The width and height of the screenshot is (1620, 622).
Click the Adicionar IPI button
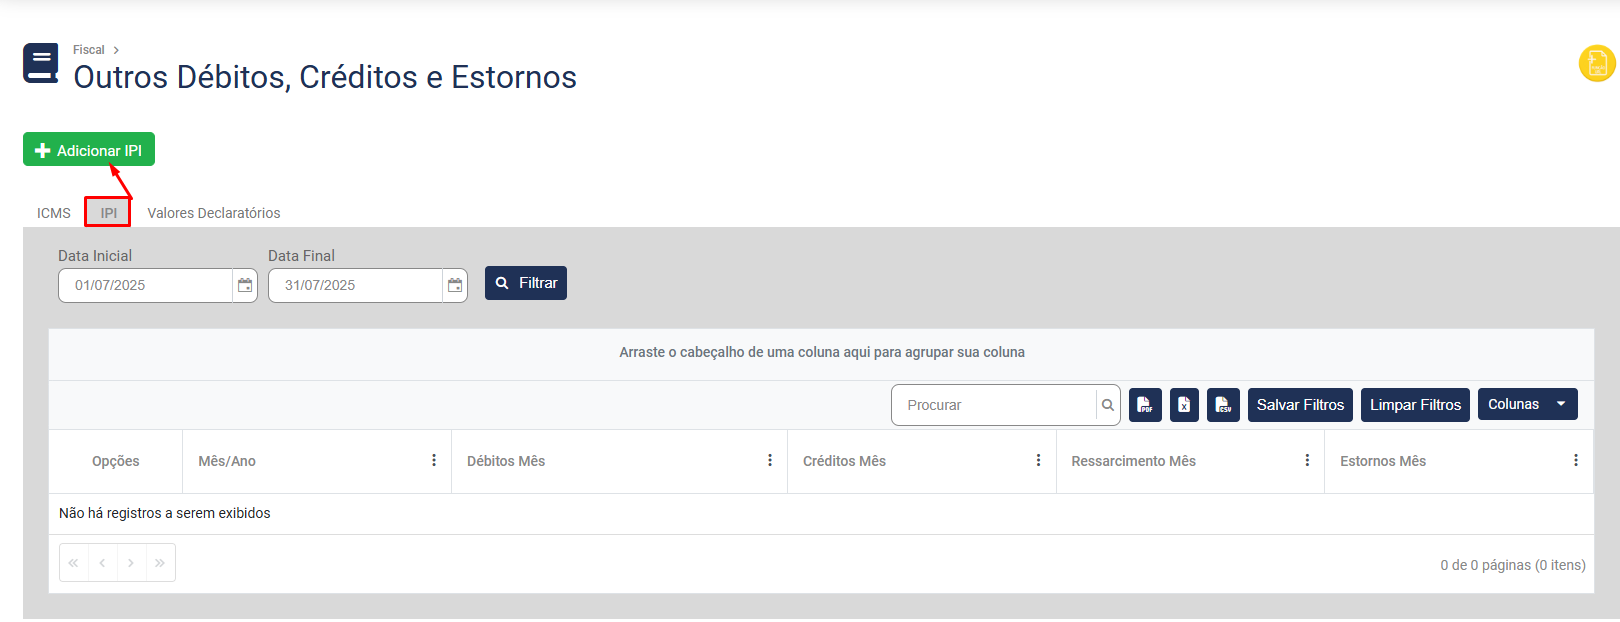[89, 150]
